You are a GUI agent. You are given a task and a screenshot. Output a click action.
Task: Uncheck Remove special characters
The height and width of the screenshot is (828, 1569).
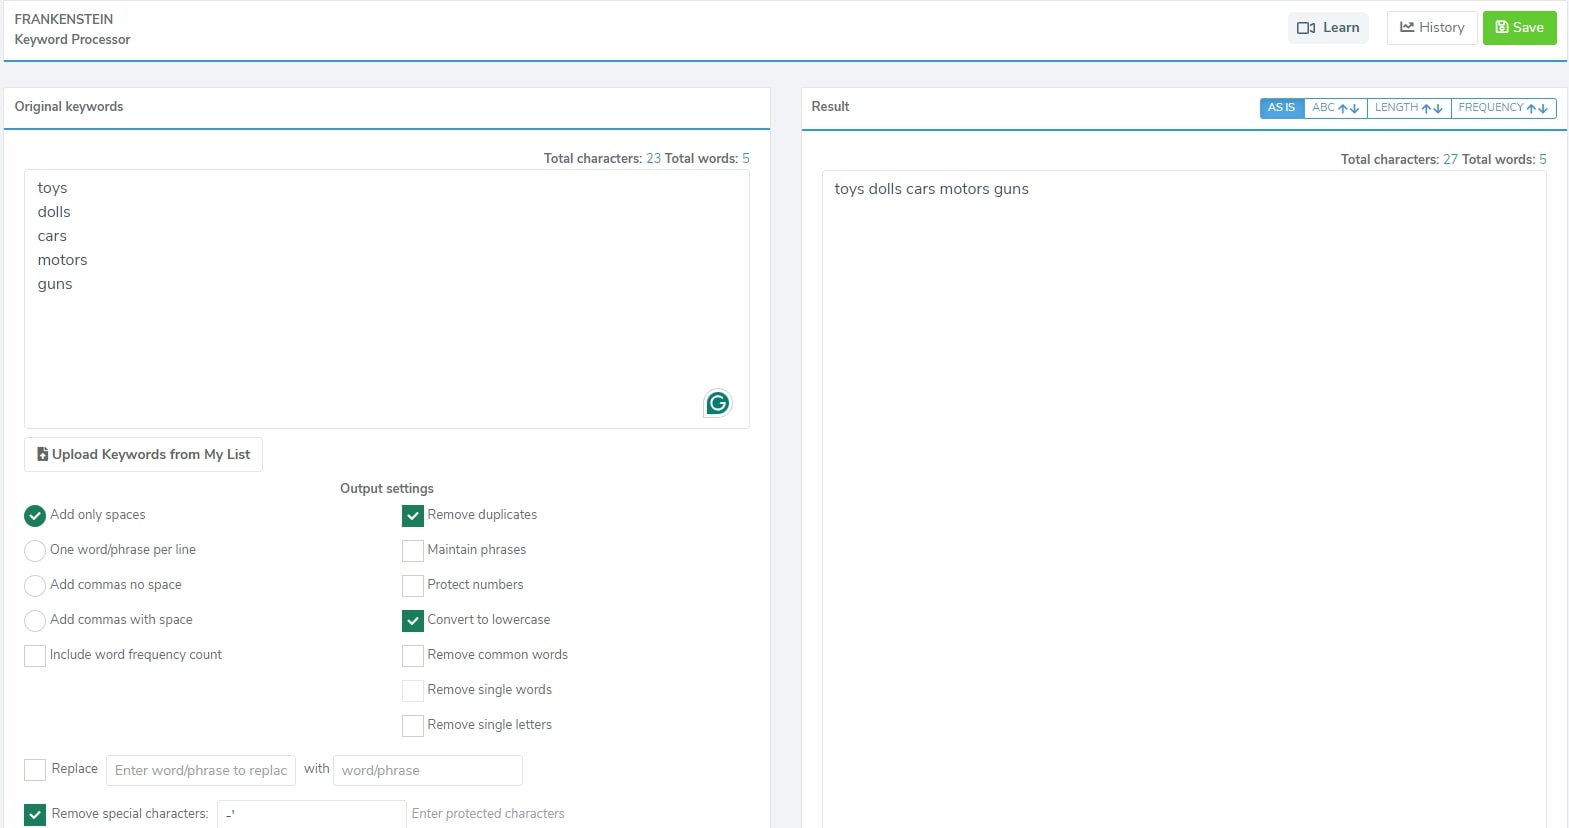(x=35, y=814)
